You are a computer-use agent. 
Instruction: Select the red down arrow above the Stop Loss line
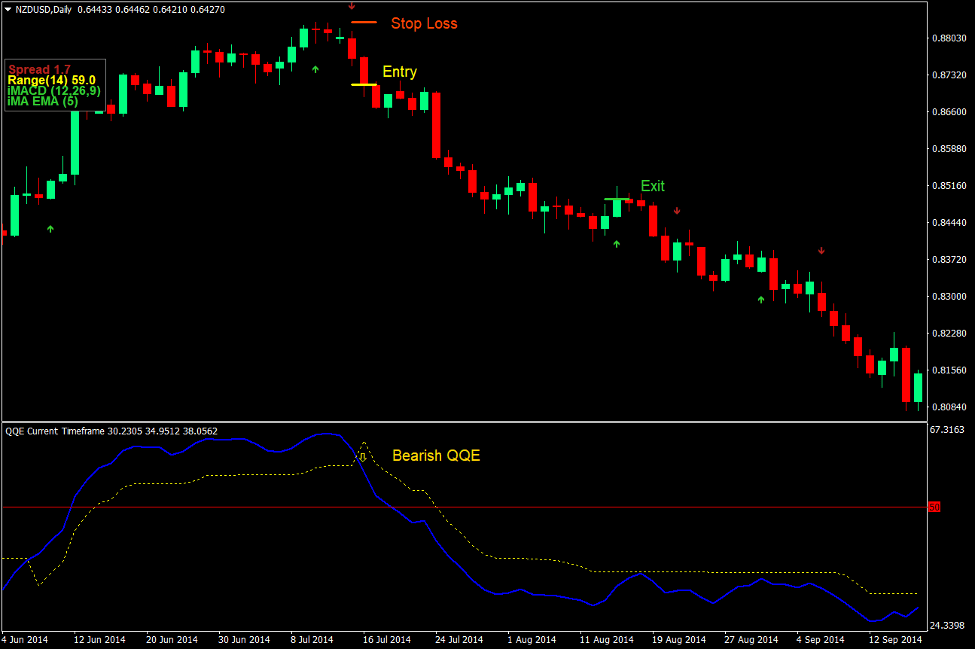(352, 7)
